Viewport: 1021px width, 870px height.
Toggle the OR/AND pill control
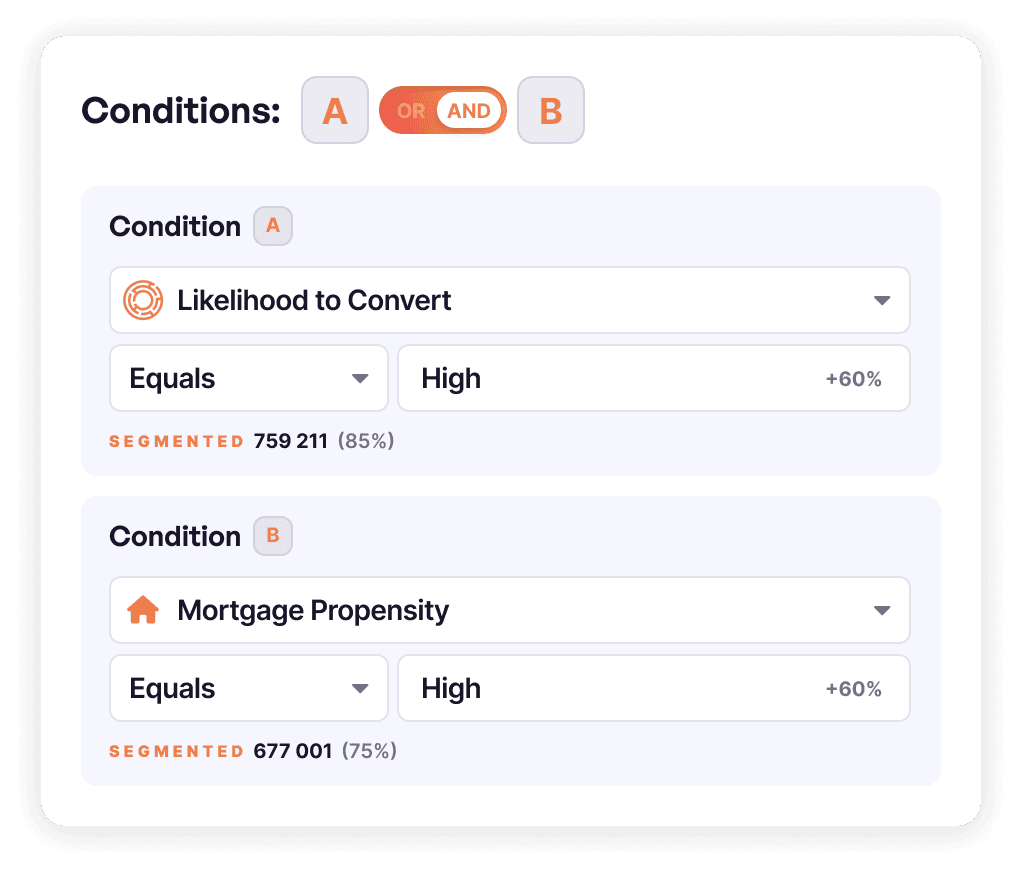[x=443, y=110]
